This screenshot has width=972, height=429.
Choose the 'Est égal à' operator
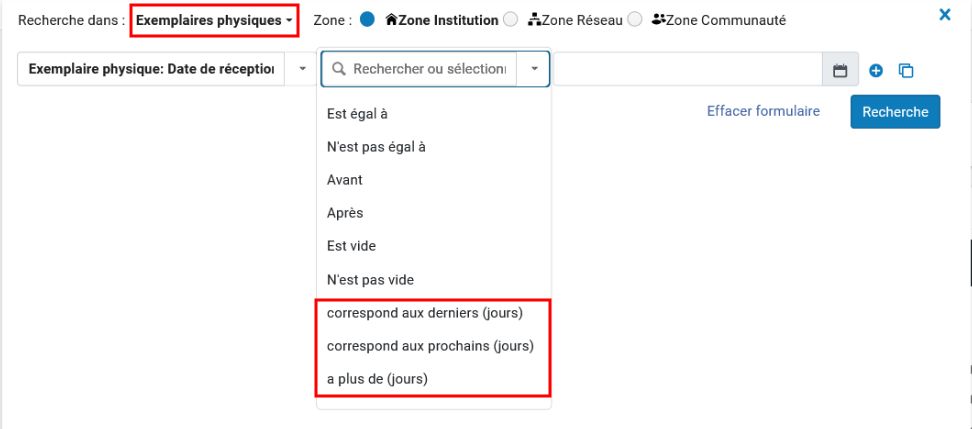click(357, 114)
